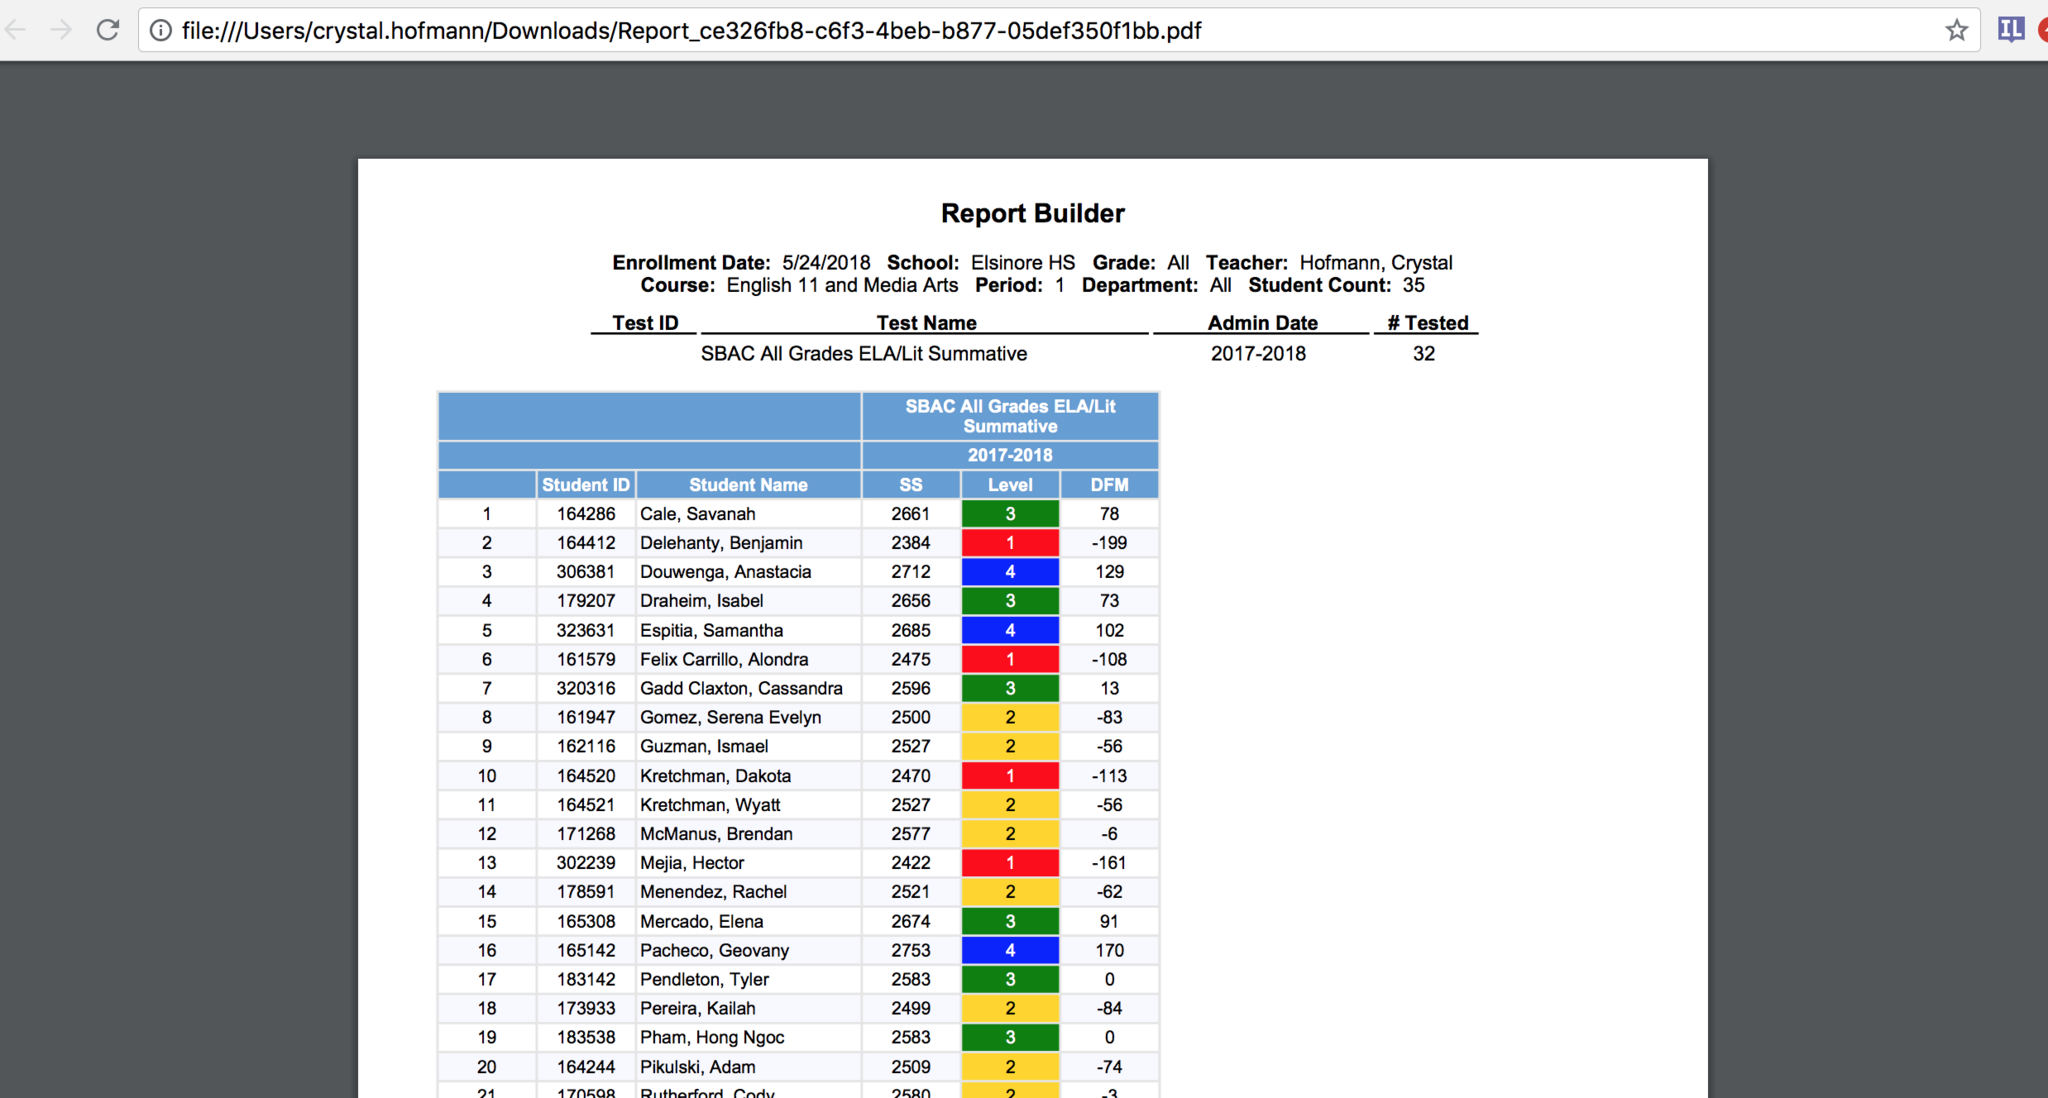
Task: Click the red level cell for Delehanty, Benjamin
Action: [1010, 543]
